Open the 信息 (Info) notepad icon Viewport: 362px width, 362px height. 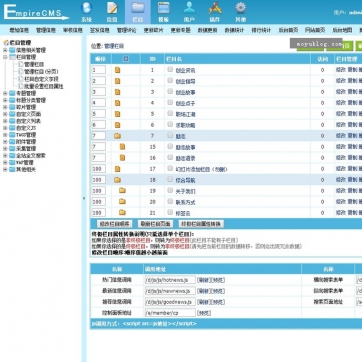click(112, 8)
